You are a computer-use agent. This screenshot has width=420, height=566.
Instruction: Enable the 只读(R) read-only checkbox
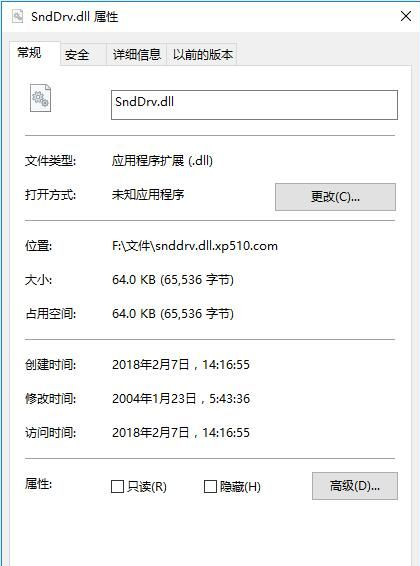(117, 486)
